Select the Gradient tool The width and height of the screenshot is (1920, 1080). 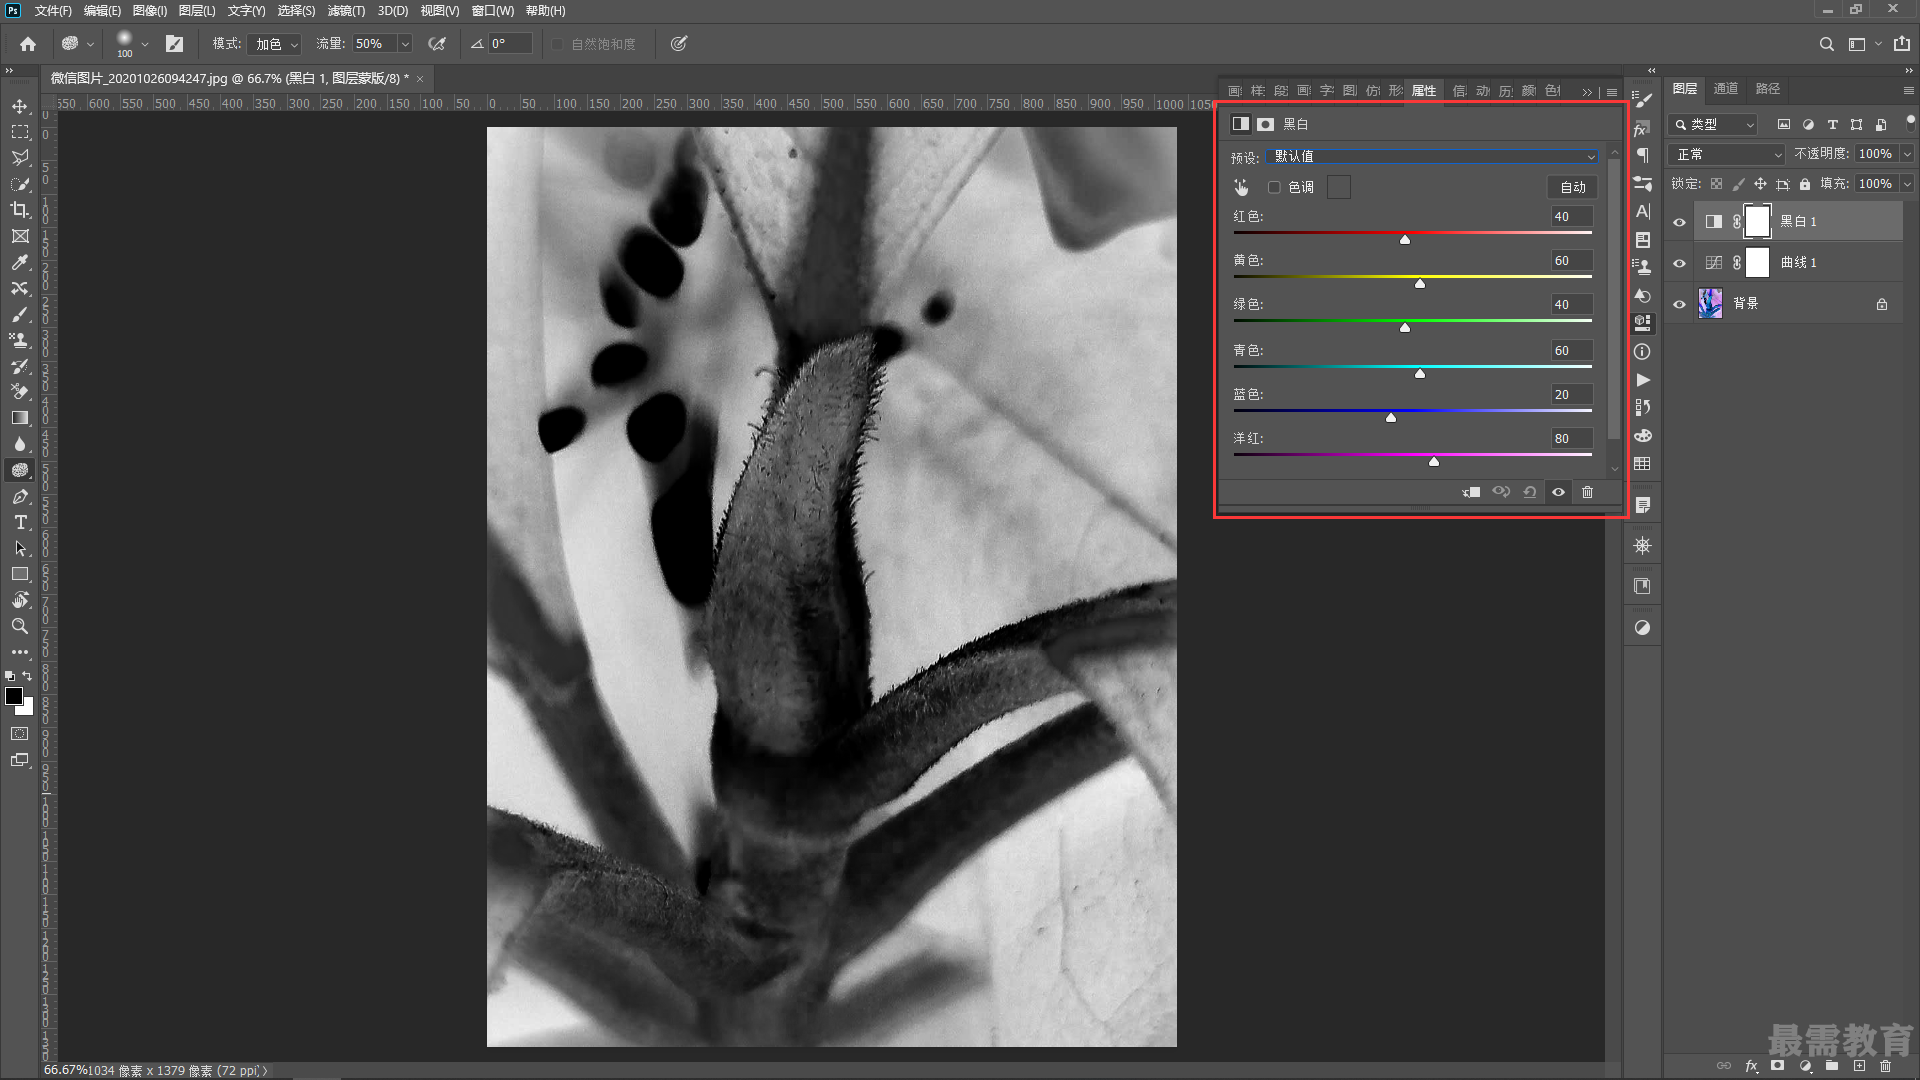[20, 418]
